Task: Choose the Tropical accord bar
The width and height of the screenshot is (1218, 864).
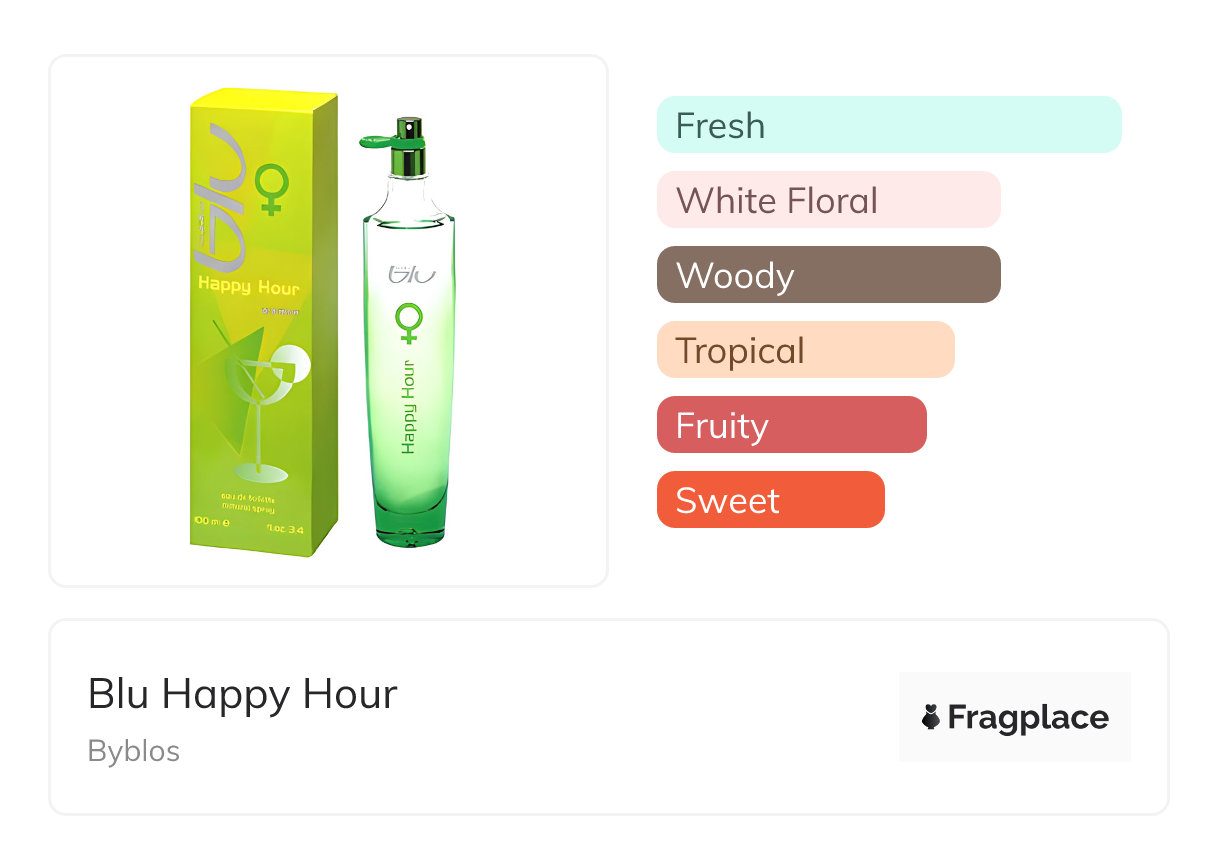Action: 805,350
